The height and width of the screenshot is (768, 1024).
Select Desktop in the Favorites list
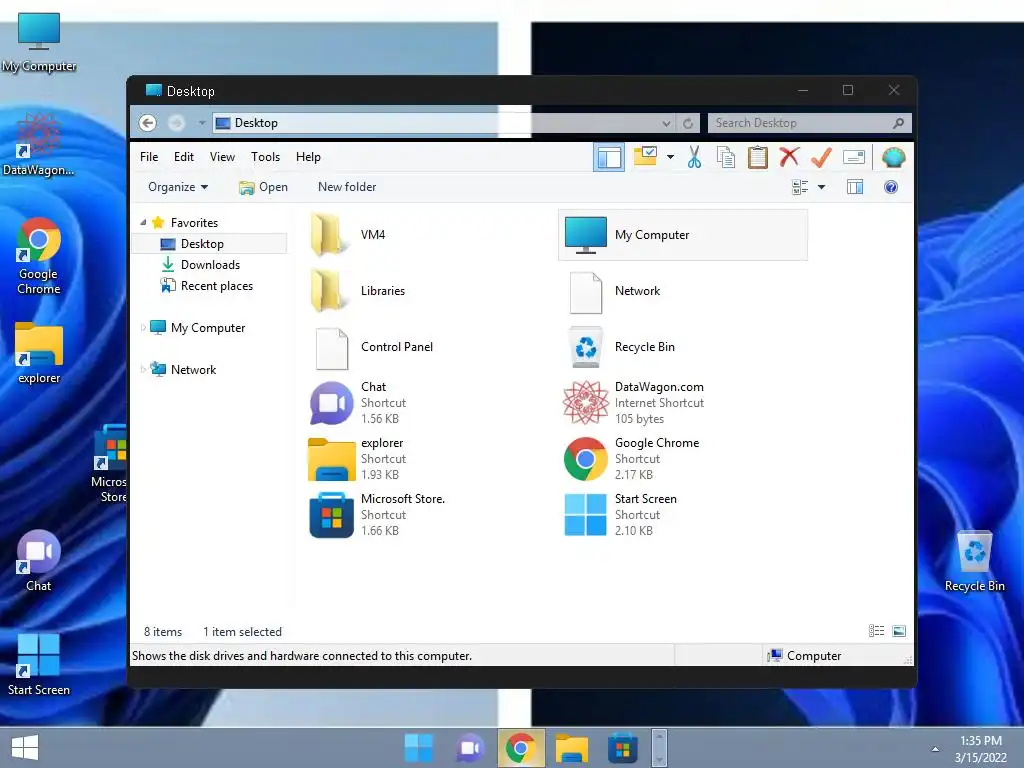(209, 244)
